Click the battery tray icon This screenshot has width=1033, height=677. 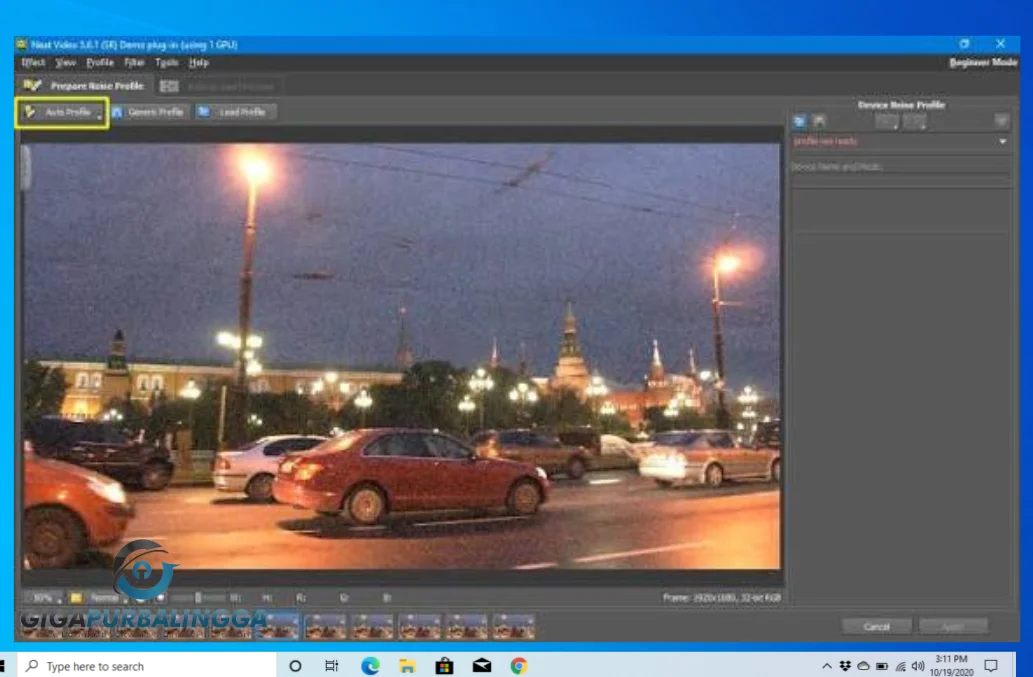pyautogui.click(x=881, y=666)
